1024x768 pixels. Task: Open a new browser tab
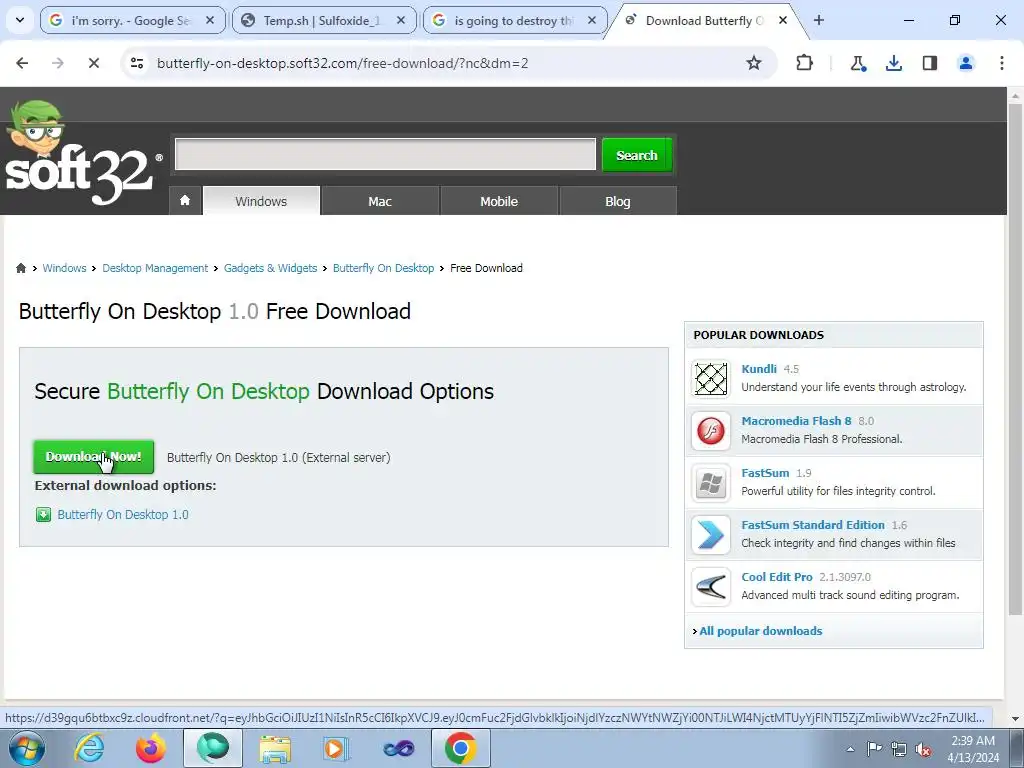819,20
